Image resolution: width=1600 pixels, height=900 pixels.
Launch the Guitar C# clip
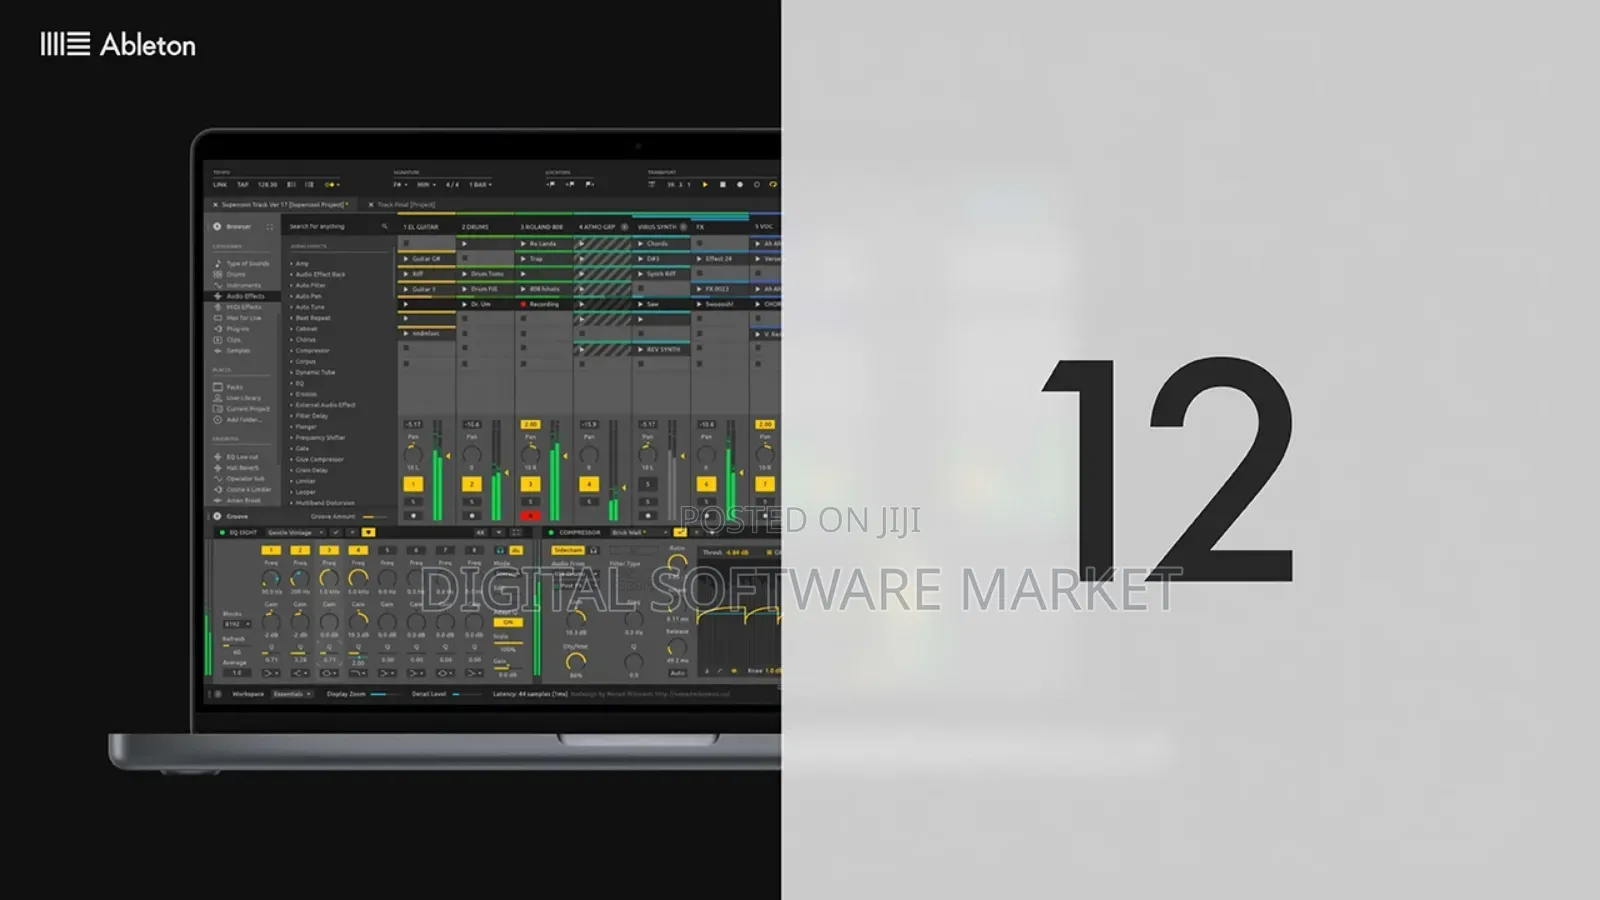point(406,259)
